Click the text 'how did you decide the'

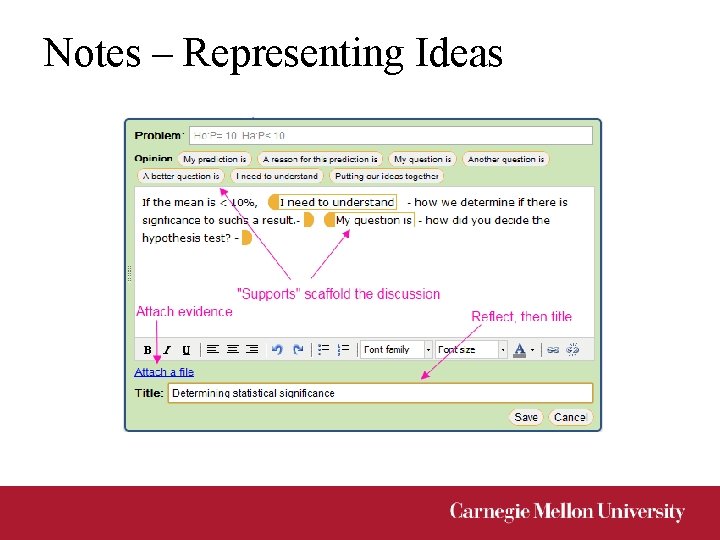click(488, 220)
